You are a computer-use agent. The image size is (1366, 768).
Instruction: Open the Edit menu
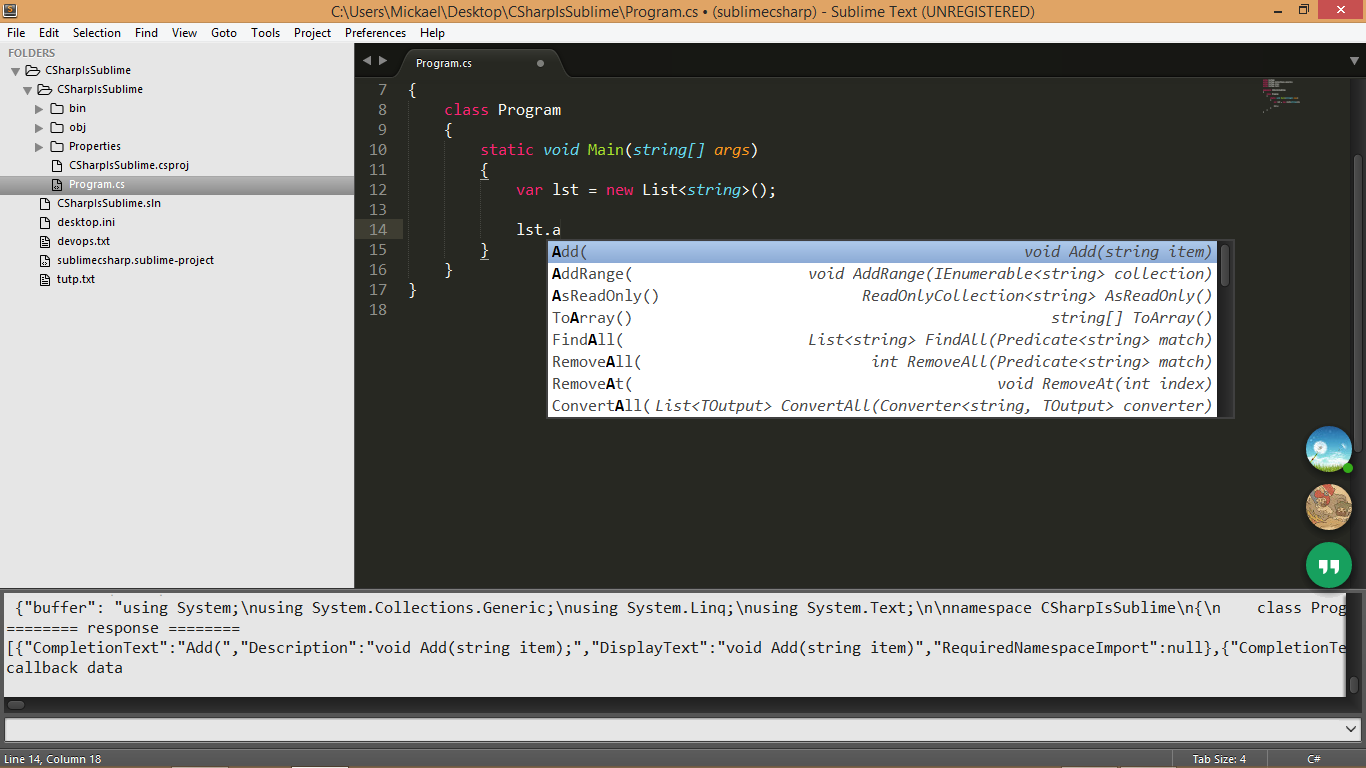click(49, 33)
